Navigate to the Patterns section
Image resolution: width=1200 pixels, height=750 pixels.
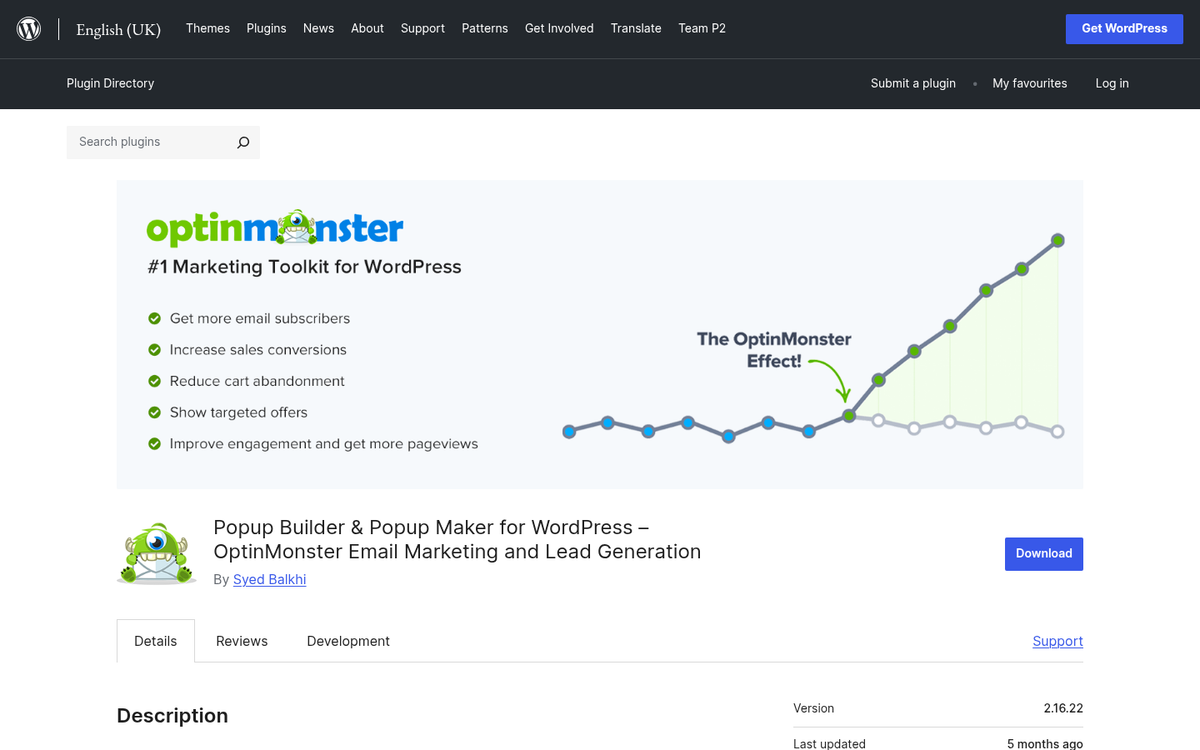click(x=485, y=28)
